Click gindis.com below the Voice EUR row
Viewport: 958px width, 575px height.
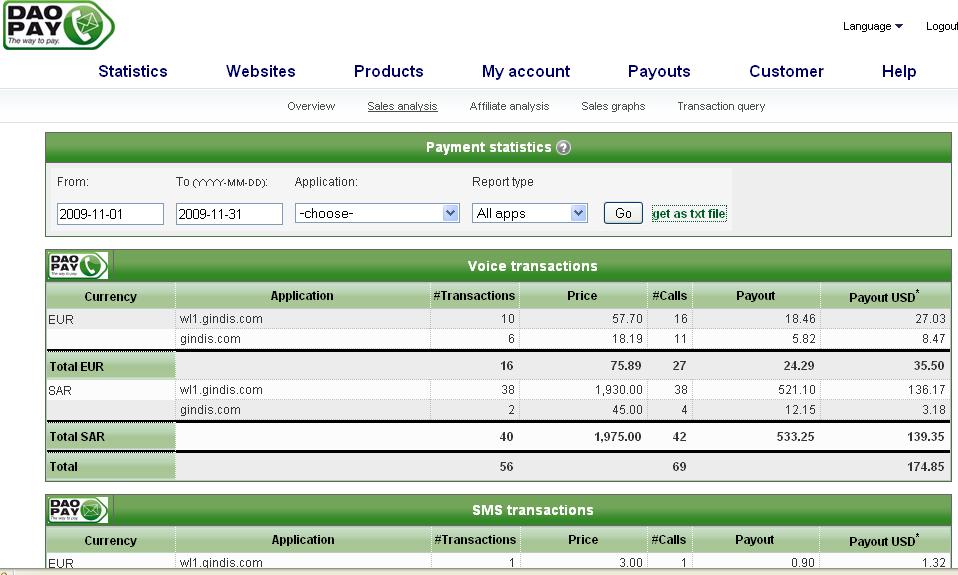210,339
